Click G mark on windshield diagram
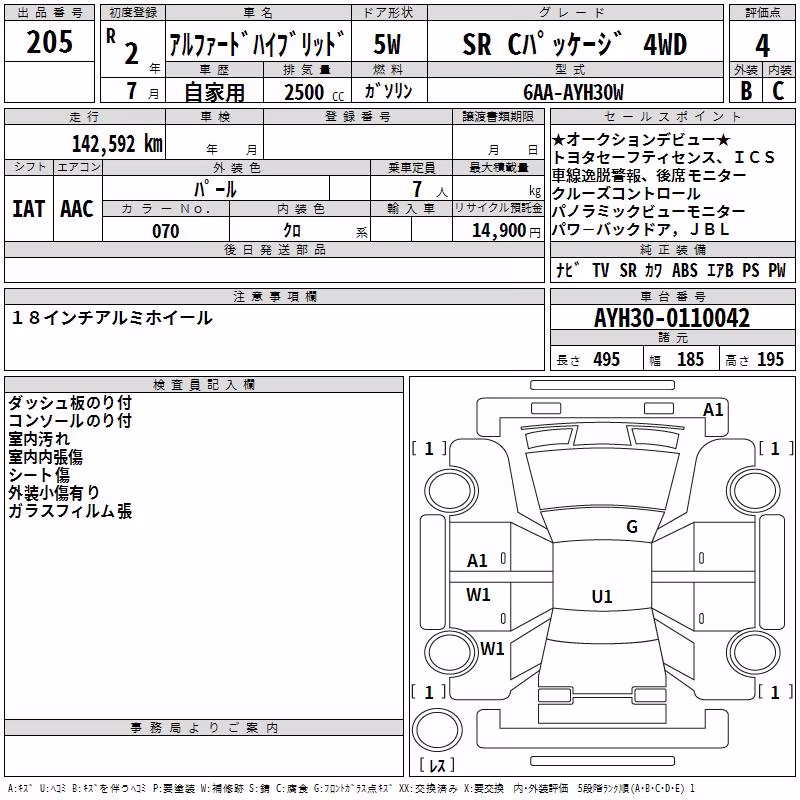 [632, 527]
